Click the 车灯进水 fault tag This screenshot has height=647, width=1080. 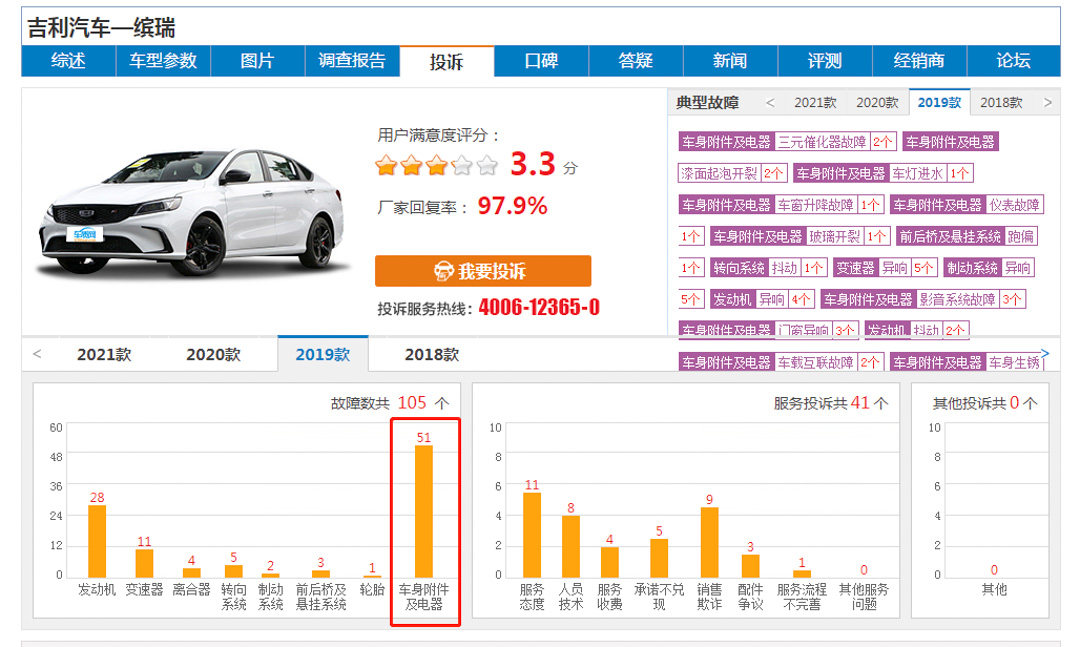coord(917,174)
